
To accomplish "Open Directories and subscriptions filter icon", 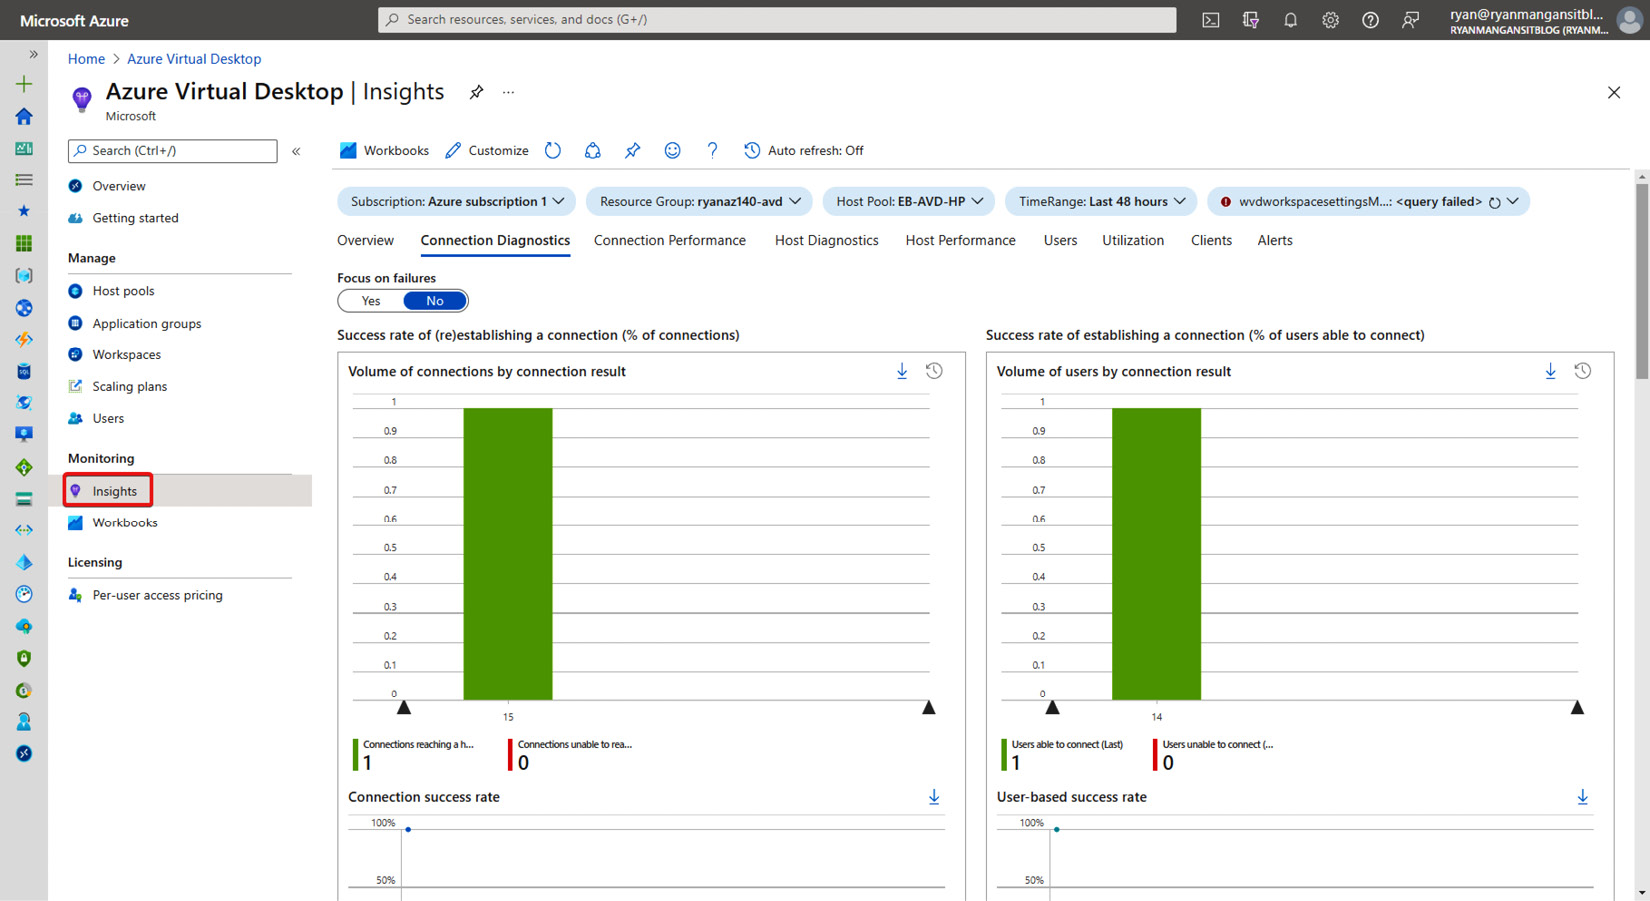I will pyautogui.click(x=1250, y=20).
